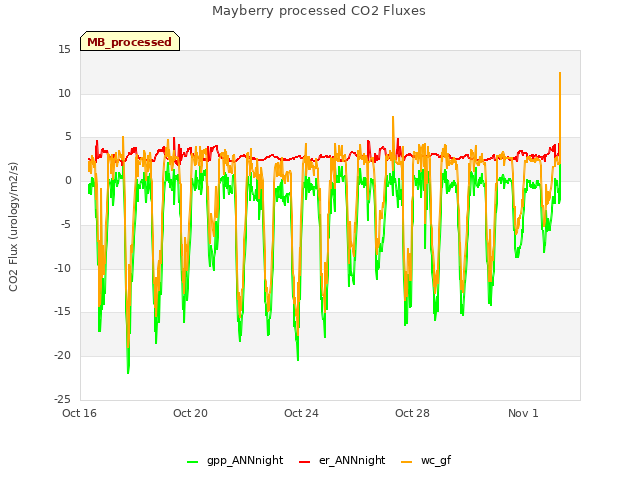Click the Oct 28 x-axis label

pyautogui.click(x=412, y=413)
